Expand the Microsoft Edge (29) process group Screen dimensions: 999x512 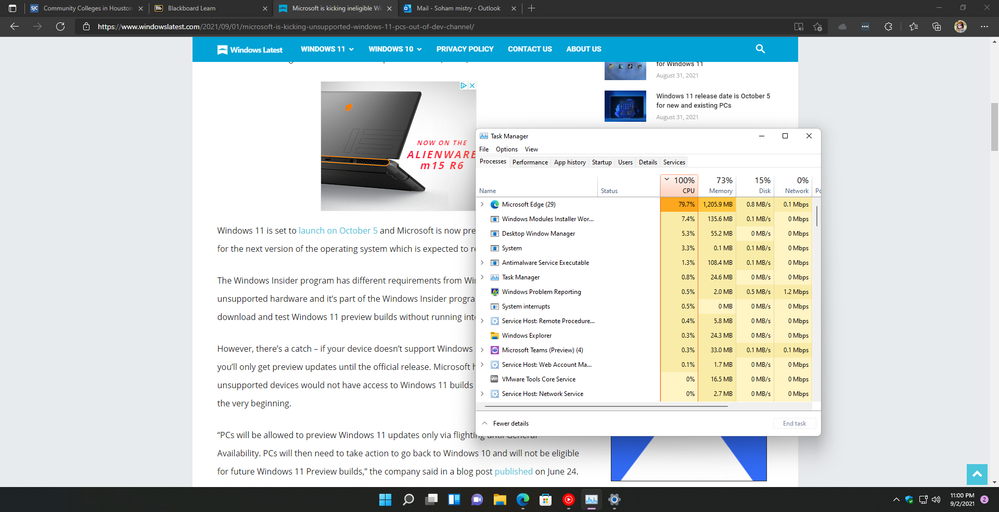pyautogui.click(x=482, y=204)
